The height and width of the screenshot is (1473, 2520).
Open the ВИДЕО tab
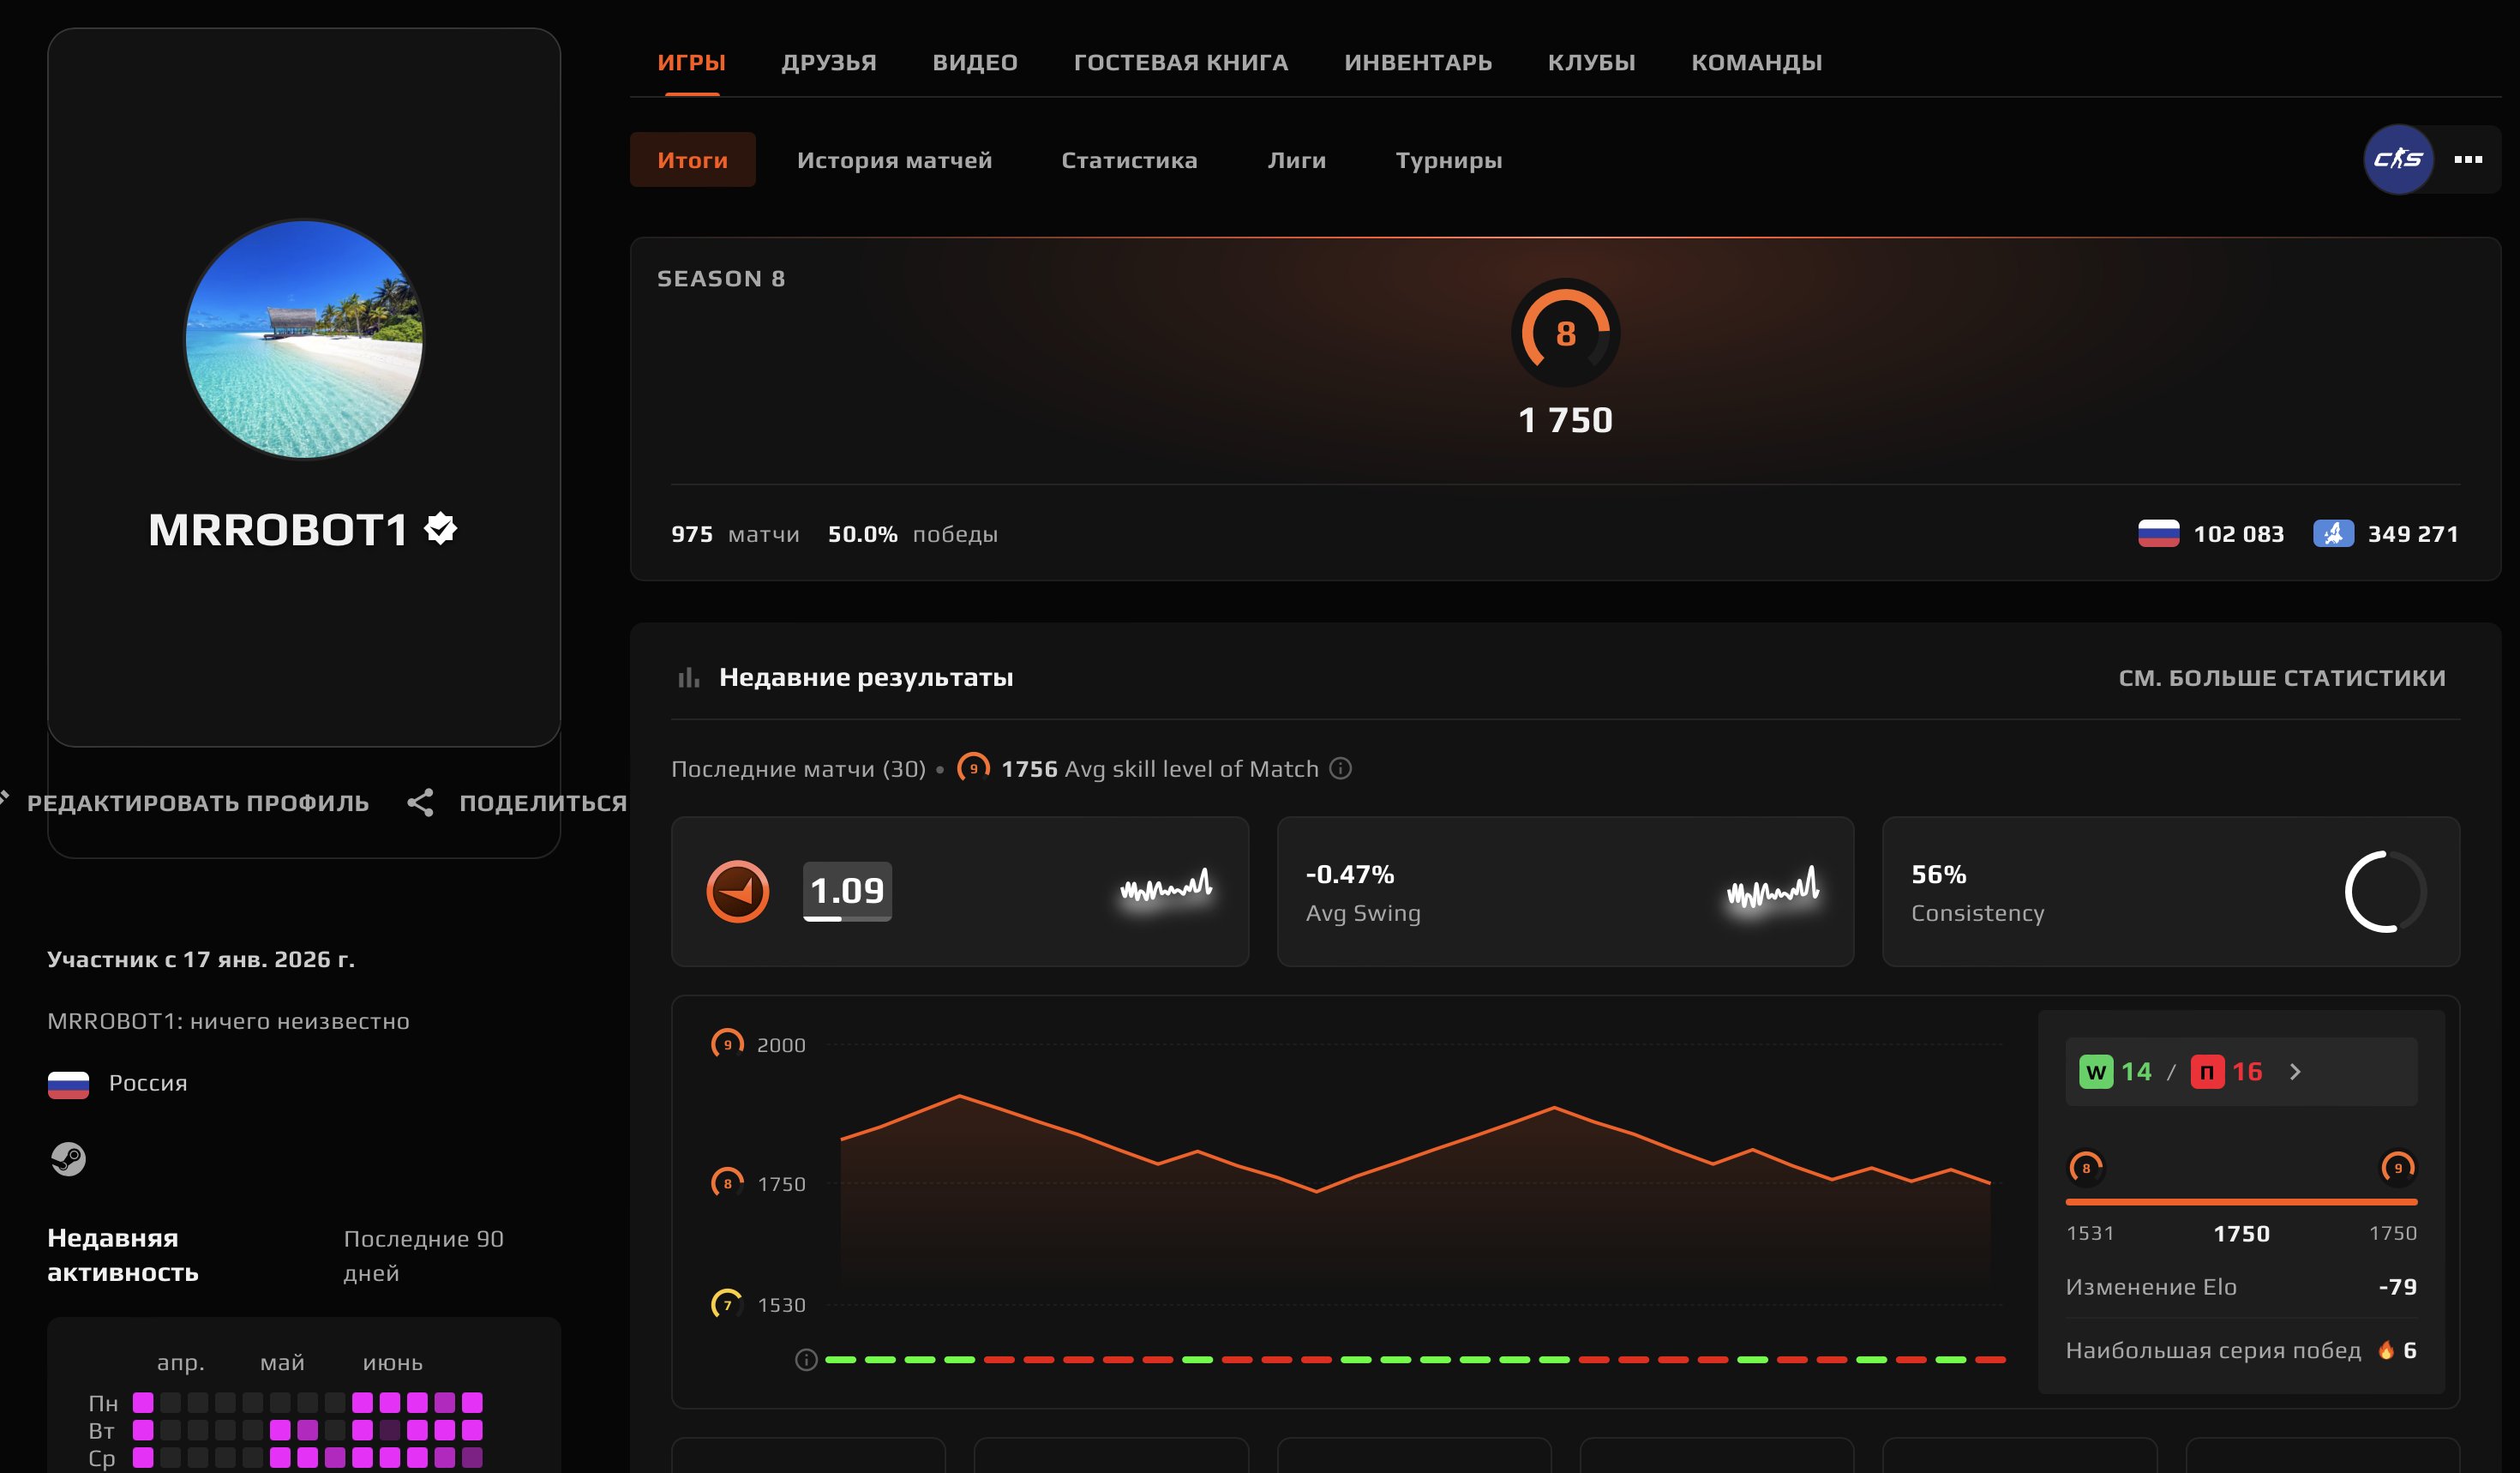974,62
